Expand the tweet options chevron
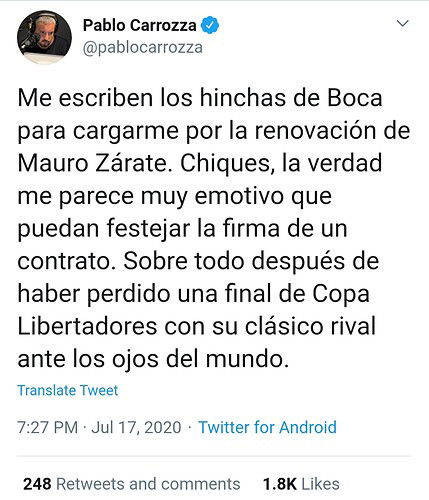Screen dimensions: 429x500 coord(403,23)
